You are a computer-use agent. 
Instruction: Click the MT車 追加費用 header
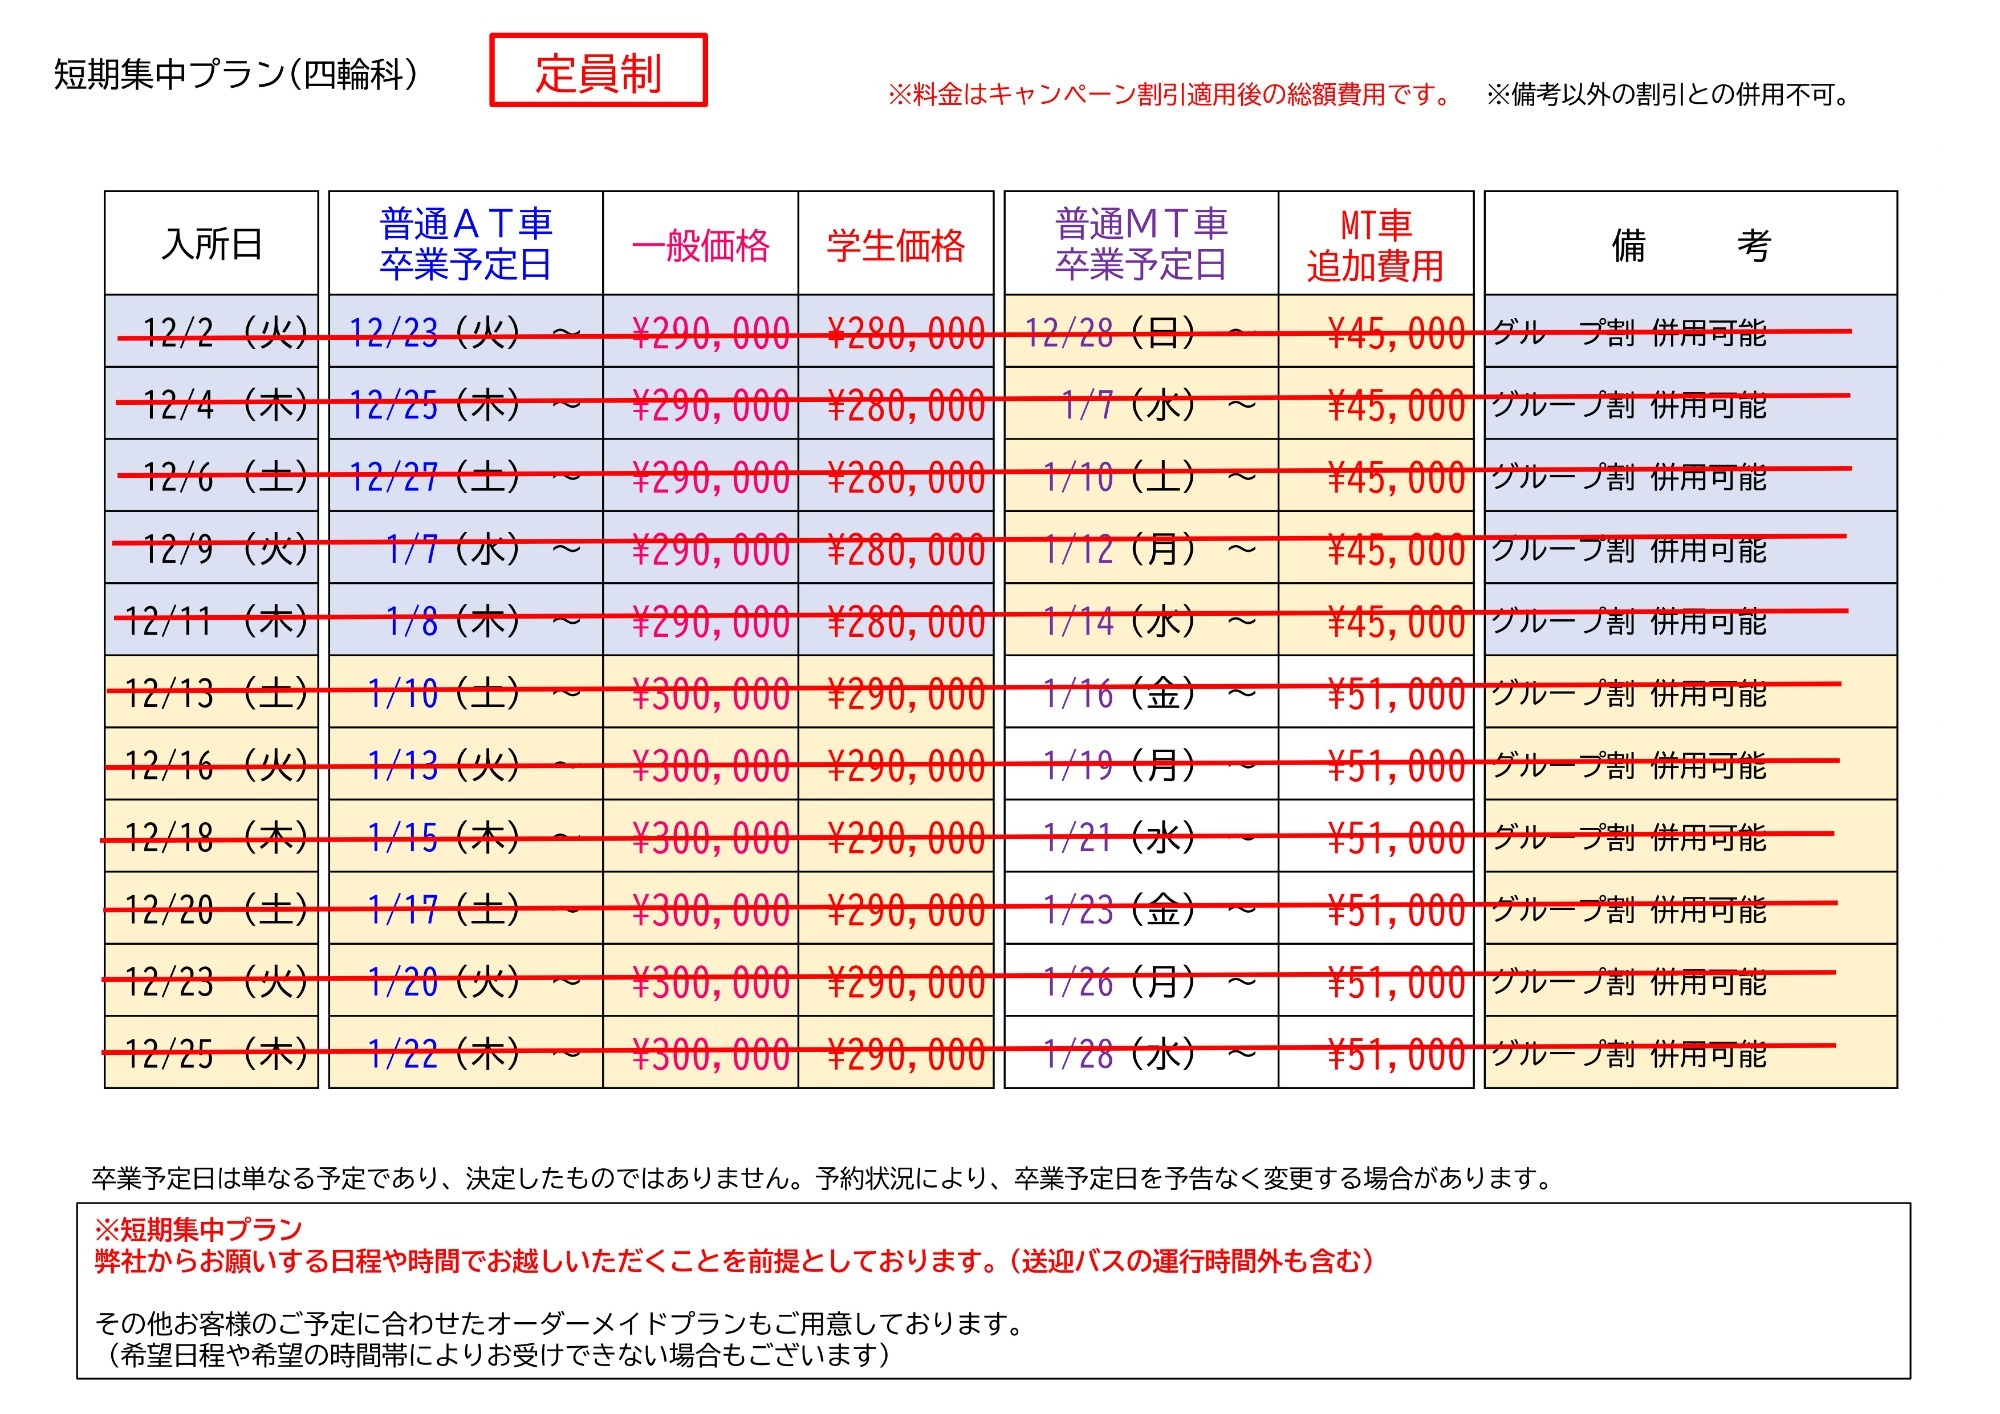(x=1375, y=245)
